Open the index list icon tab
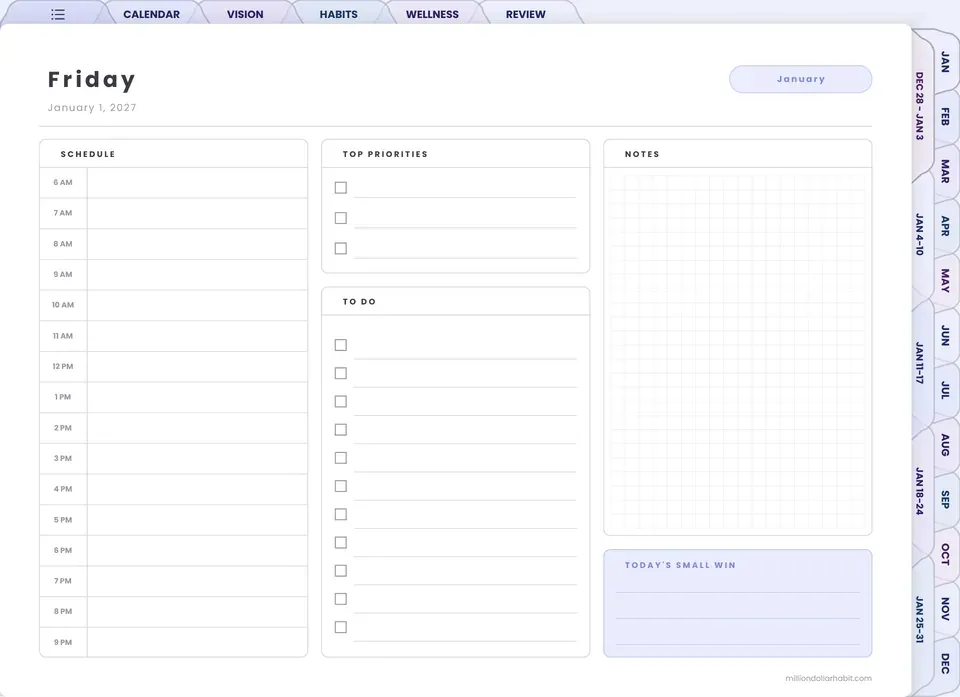Screen dimensions: 960x697 [58, 14]
